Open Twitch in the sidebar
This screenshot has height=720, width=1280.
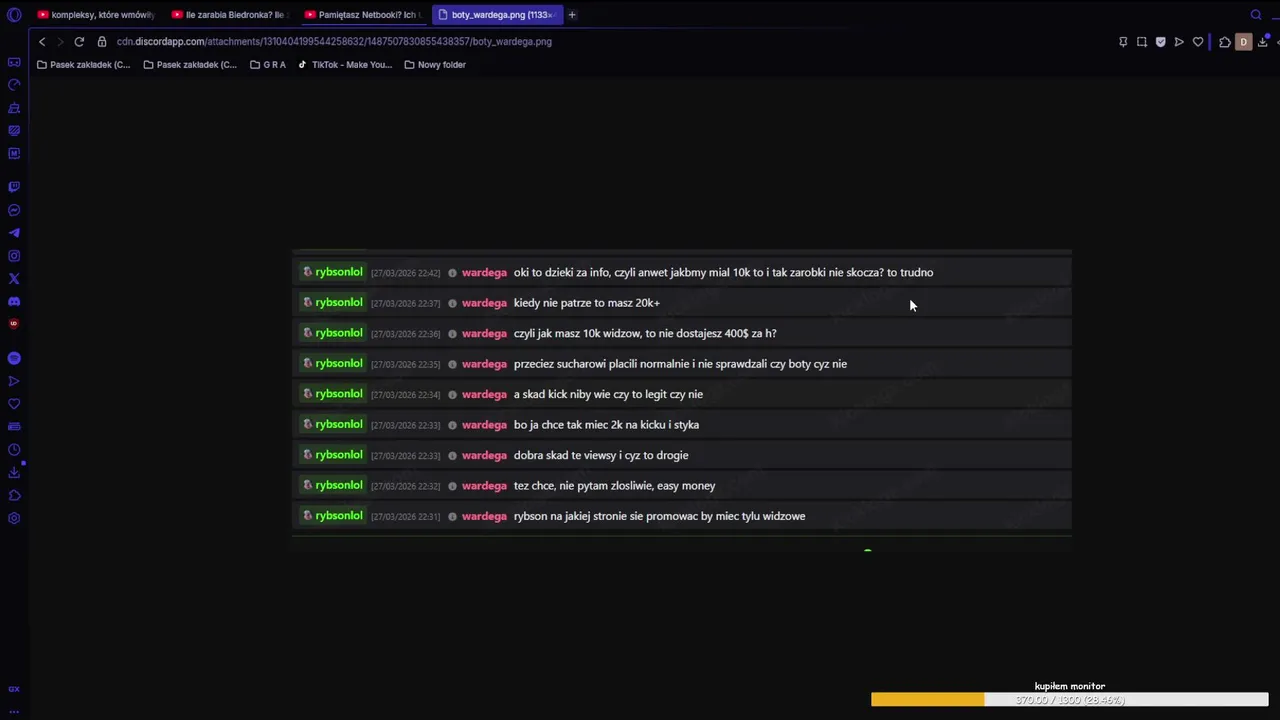click(14, 187)
